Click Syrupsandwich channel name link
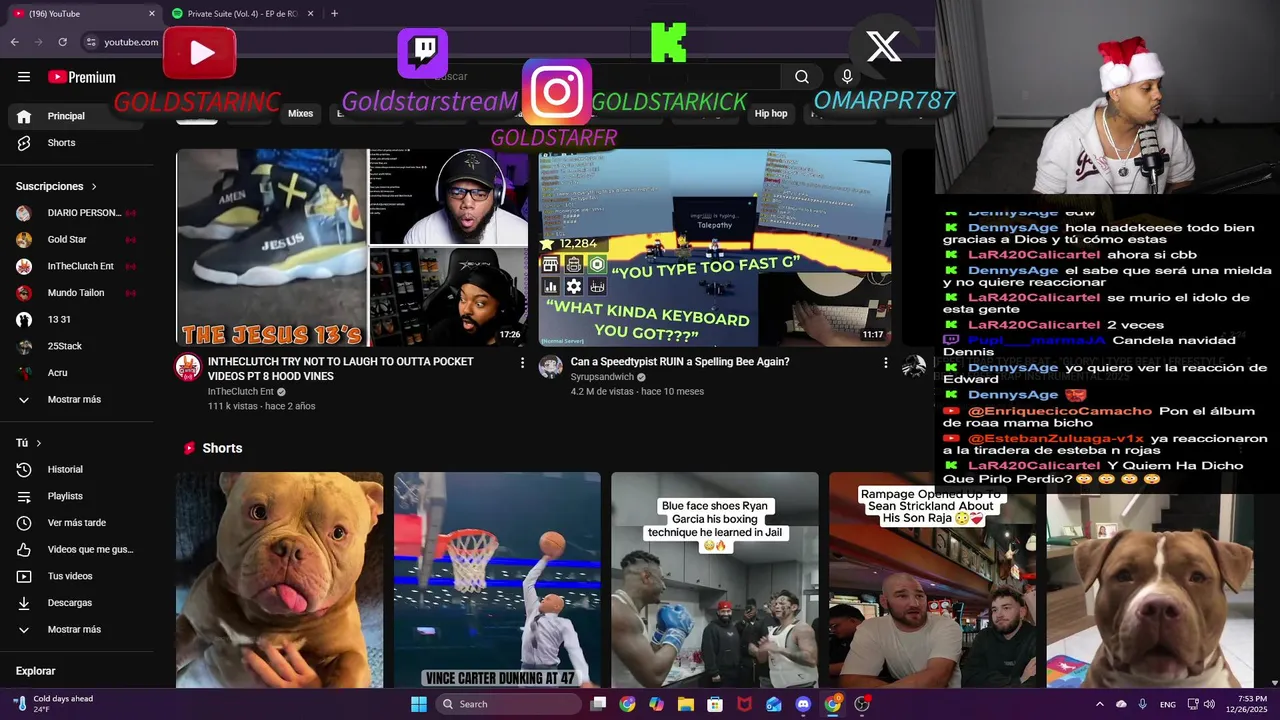Image resolution: width=1280 pixels, height=720 pixels. tap(602, 377)
